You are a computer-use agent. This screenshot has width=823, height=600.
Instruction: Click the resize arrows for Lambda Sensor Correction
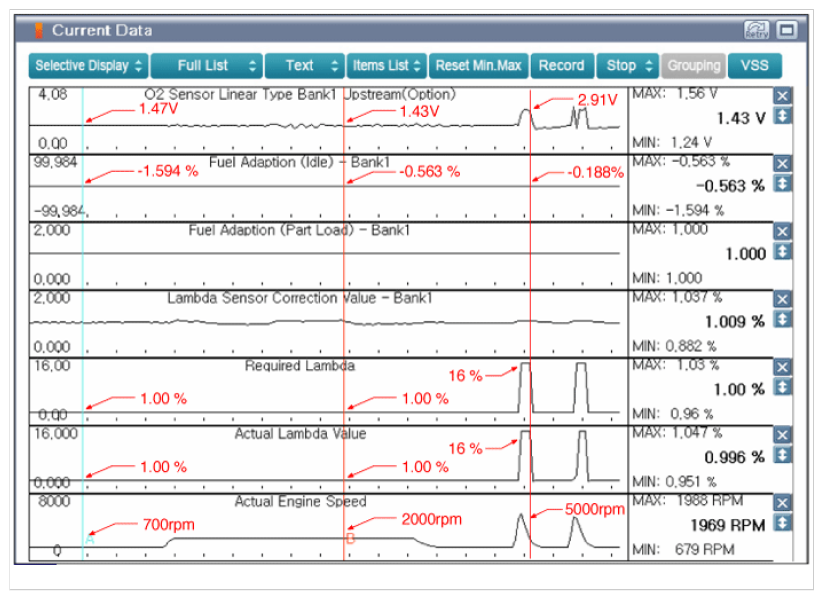click(783, 320)
